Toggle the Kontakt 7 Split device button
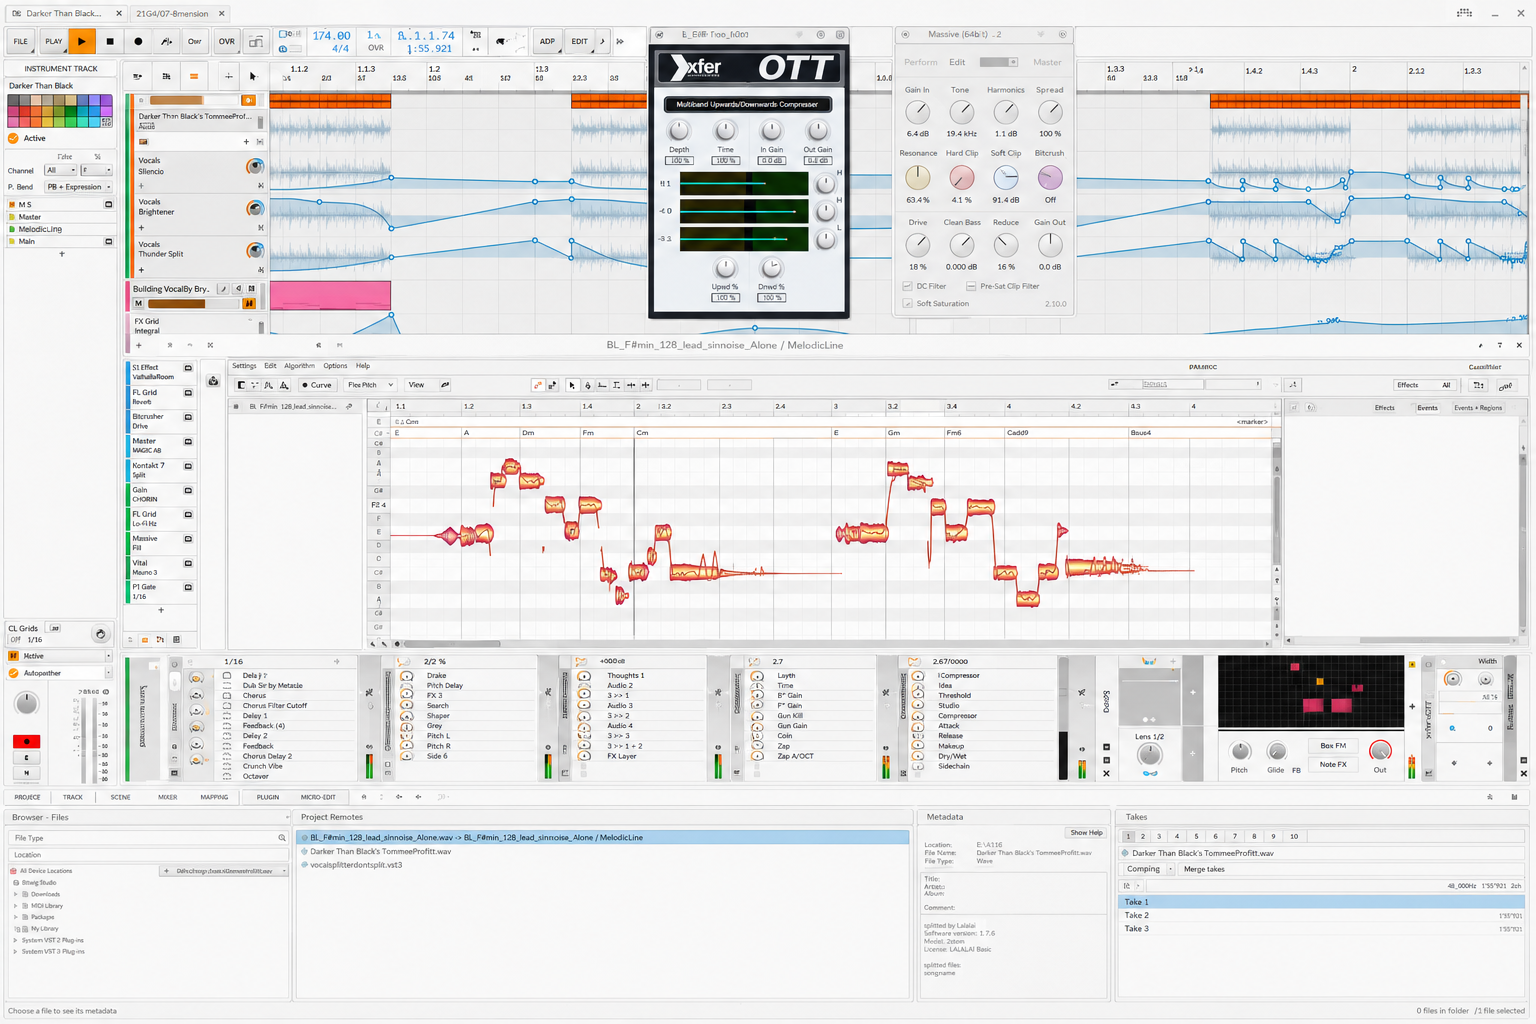Viewport: 1536px width, 1024px height. point(188,466)
